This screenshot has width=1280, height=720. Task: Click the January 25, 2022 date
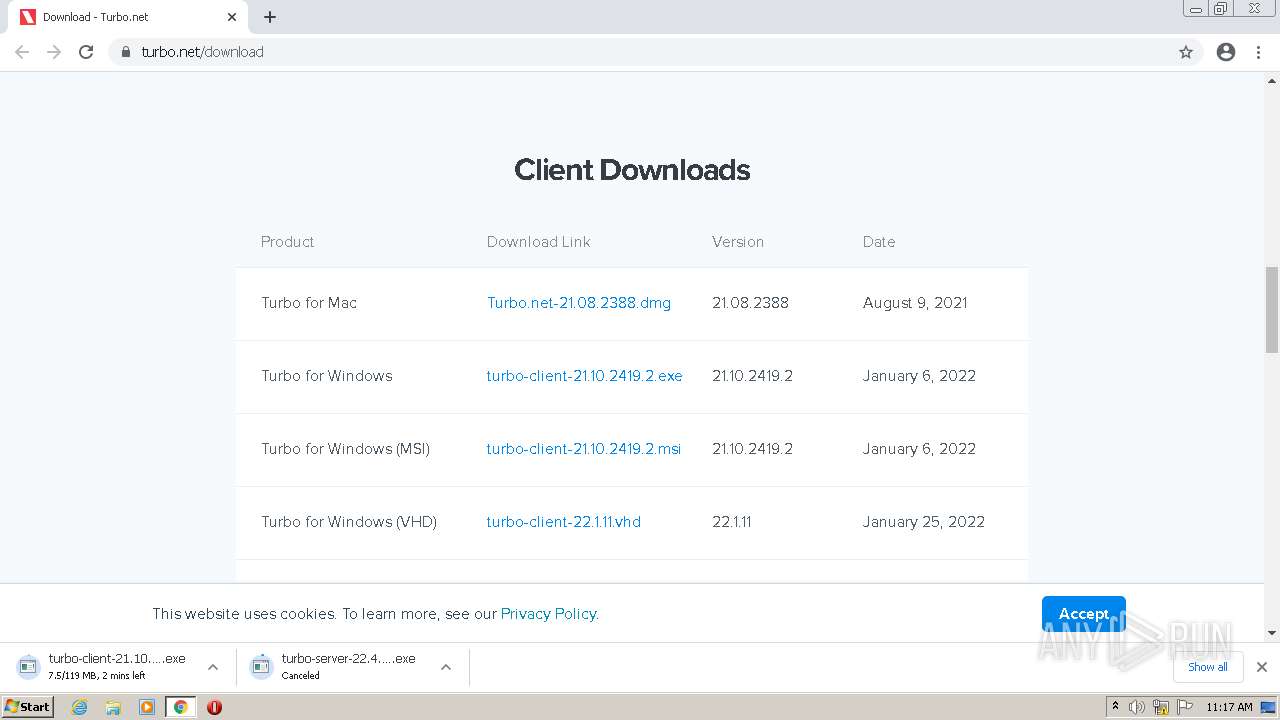click(924, 522)
